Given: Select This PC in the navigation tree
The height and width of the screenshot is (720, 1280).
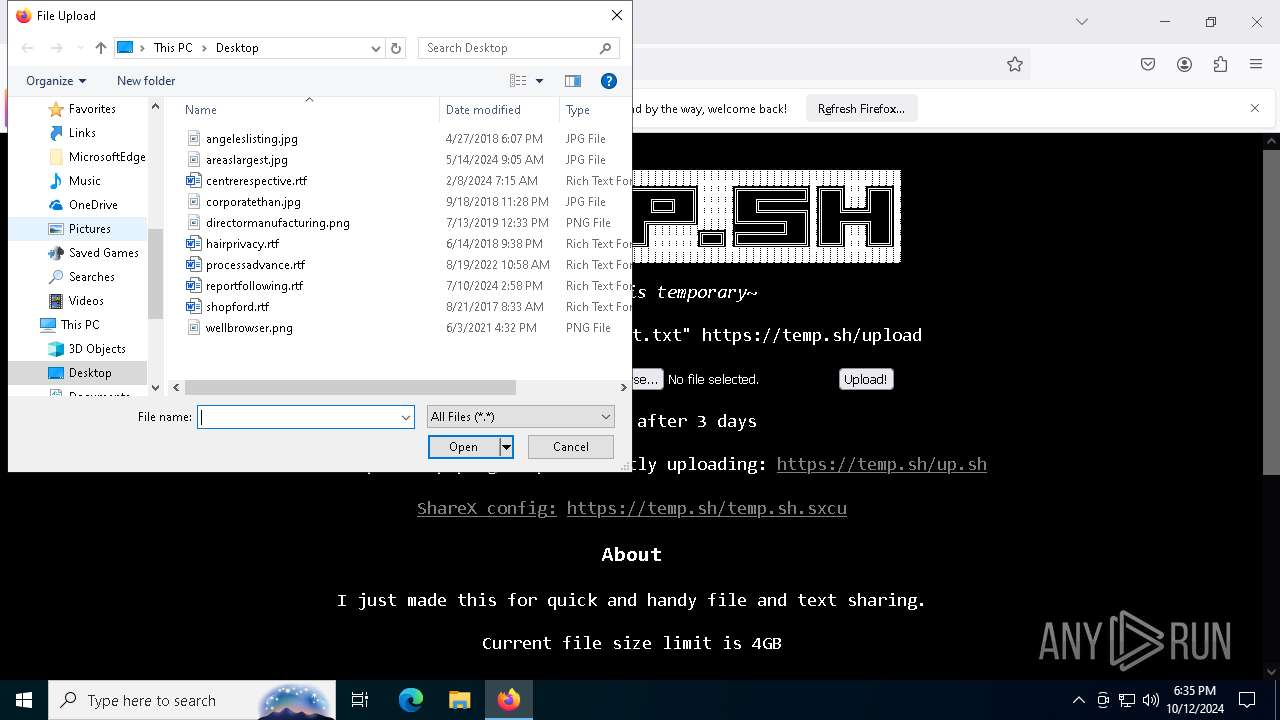Looking at the screenshot, I should [x=79, y=325].
